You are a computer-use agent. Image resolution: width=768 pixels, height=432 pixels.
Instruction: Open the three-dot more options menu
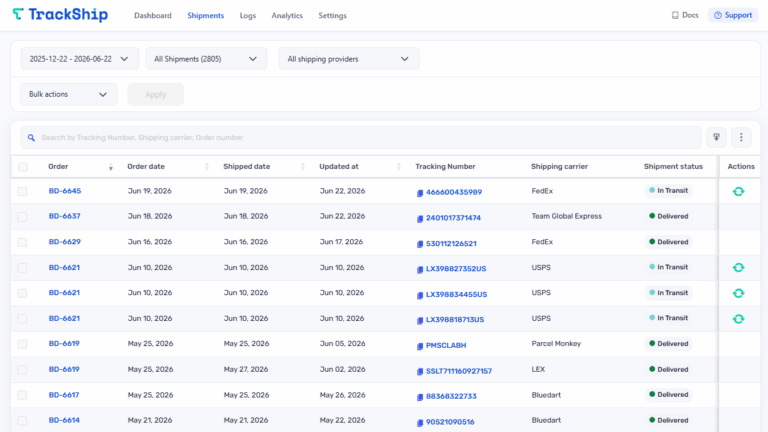click(x=741, y=137)
